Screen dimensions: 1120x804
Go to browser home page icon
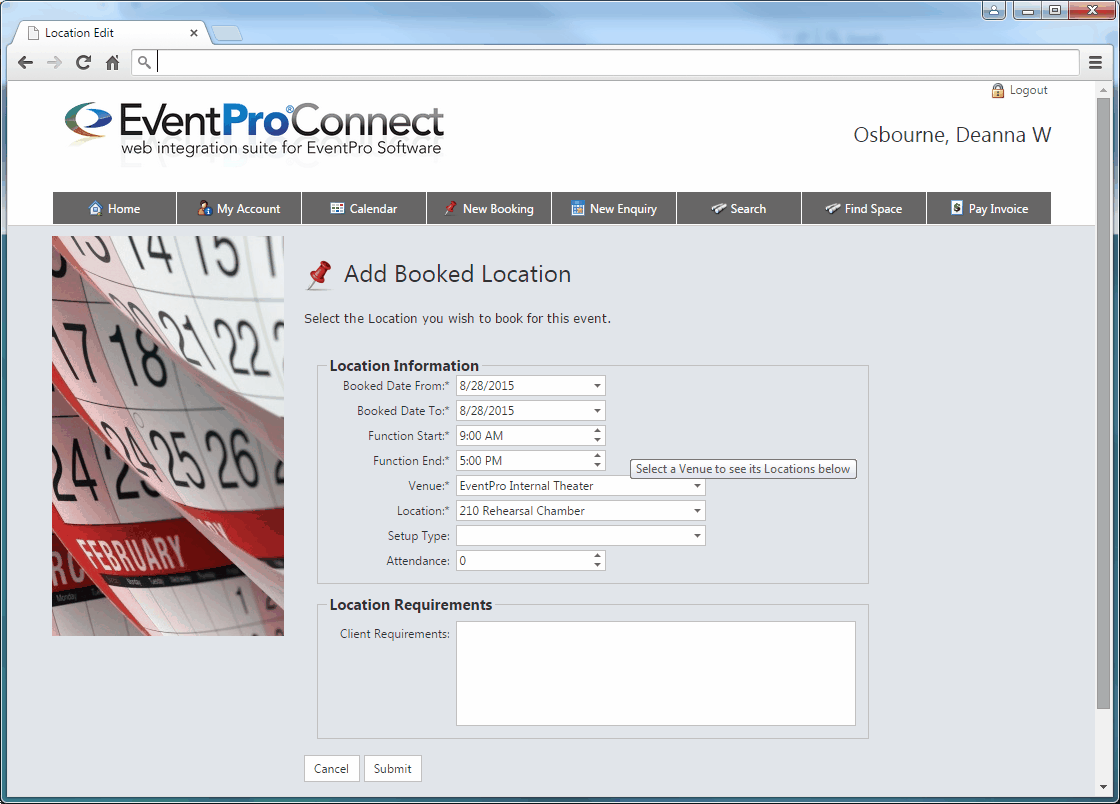112,63
